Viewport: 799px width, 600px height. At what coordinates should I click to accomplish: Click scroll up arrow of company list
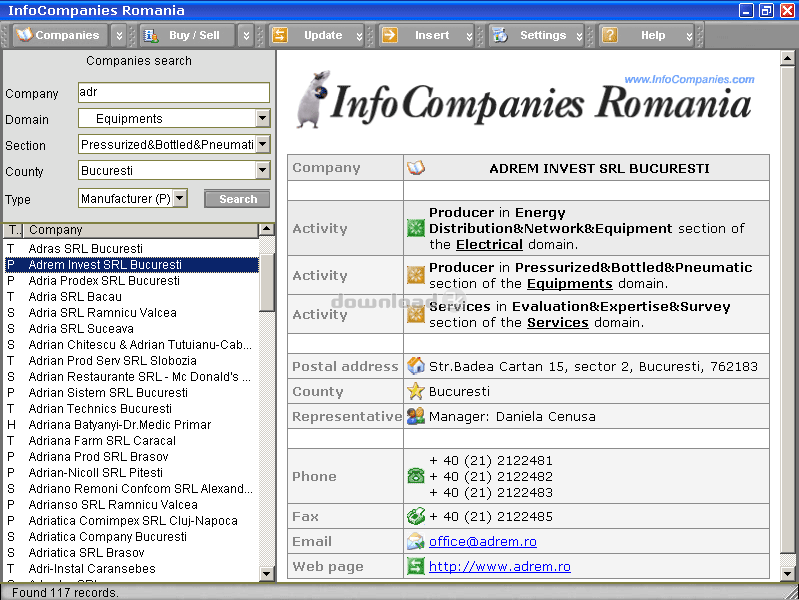pyautogui.click(x=267, y=229)
